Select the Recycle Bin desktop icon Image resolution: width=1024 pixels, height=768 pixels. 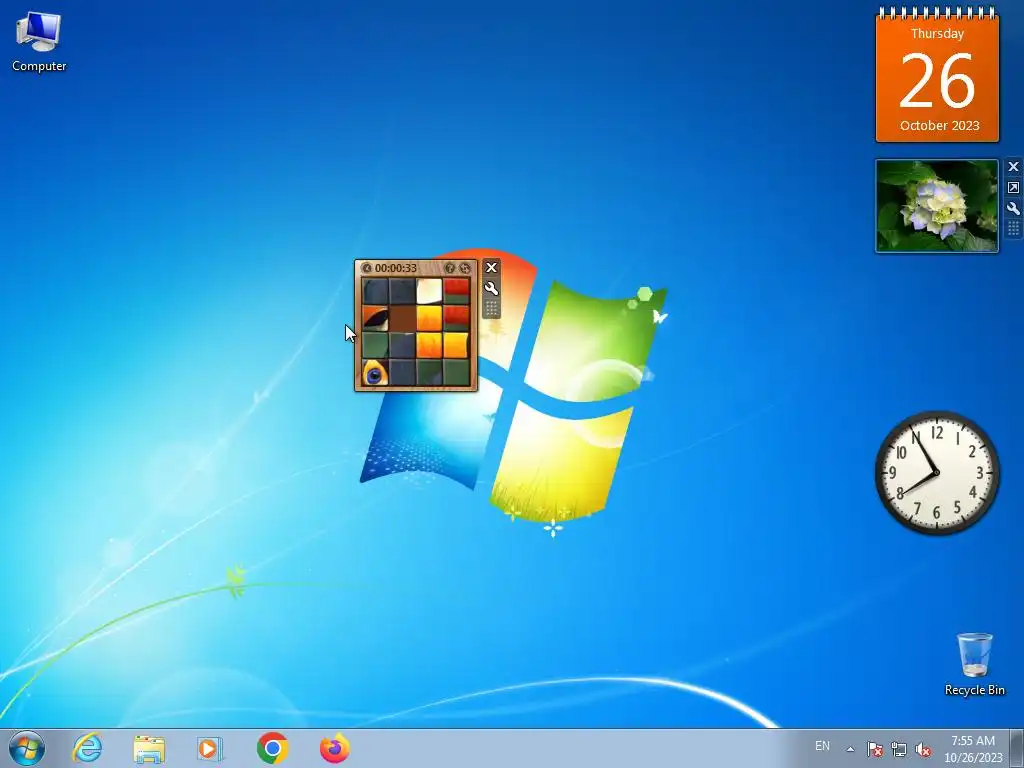974,664
